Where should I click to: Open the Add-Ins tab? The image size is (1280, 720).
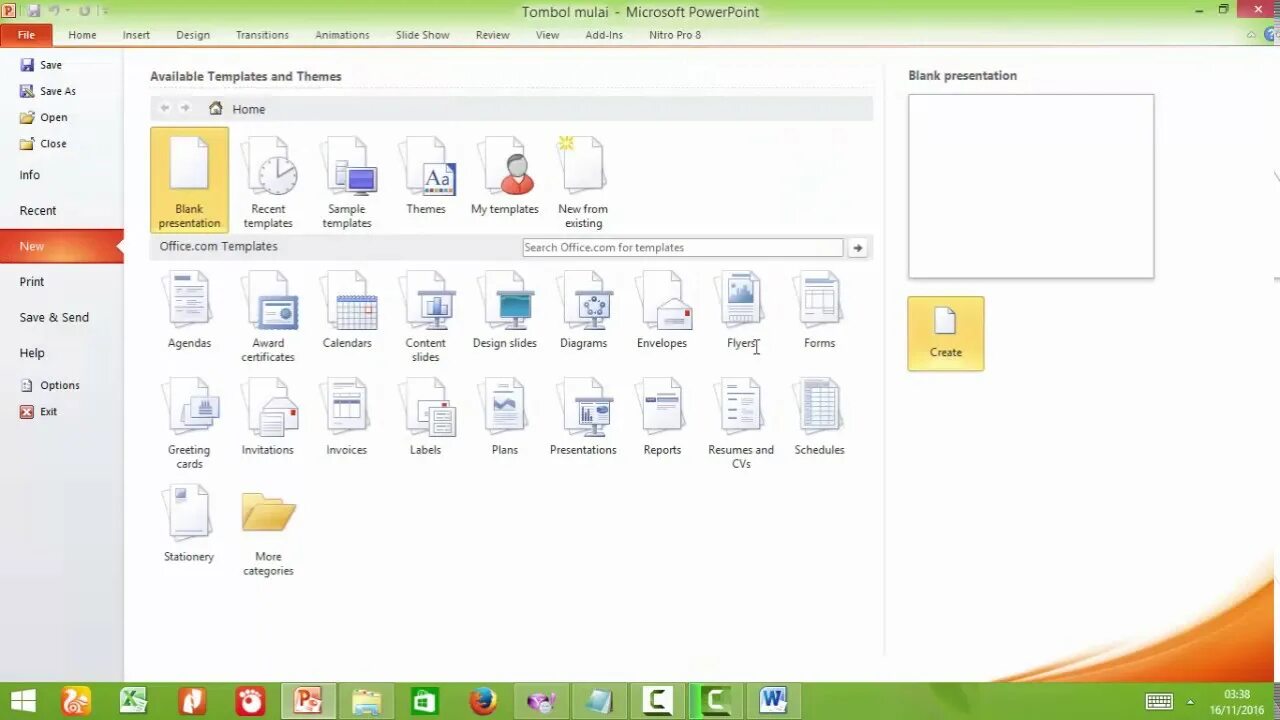click(604, 35)
